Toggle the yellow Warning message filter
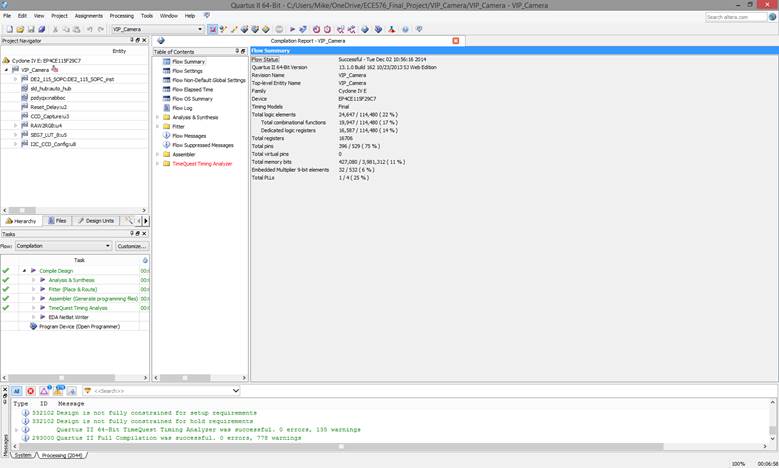Viewport: 779px width, 468px height. pyautogui.click(x=58, y=391)
